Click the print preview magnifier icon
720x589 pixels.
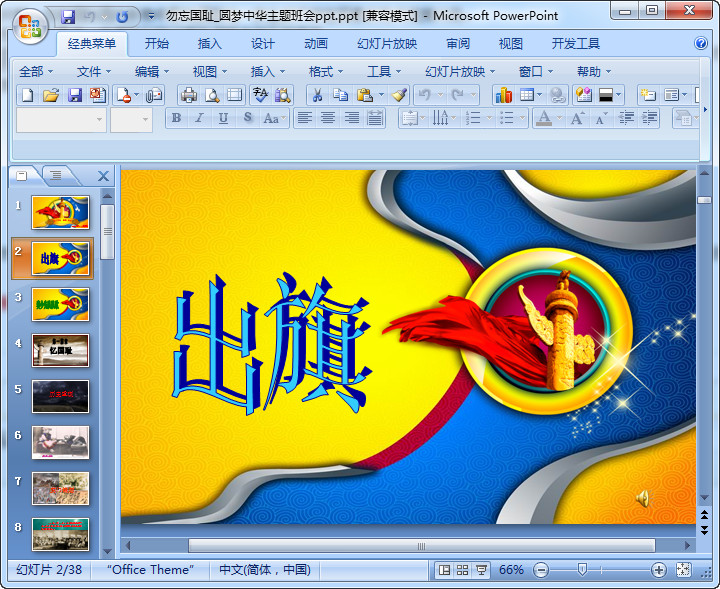212,95
